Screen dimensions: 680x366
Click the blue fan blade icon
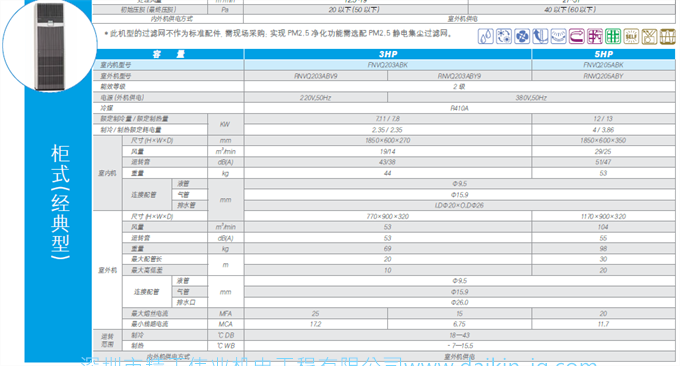522,36
